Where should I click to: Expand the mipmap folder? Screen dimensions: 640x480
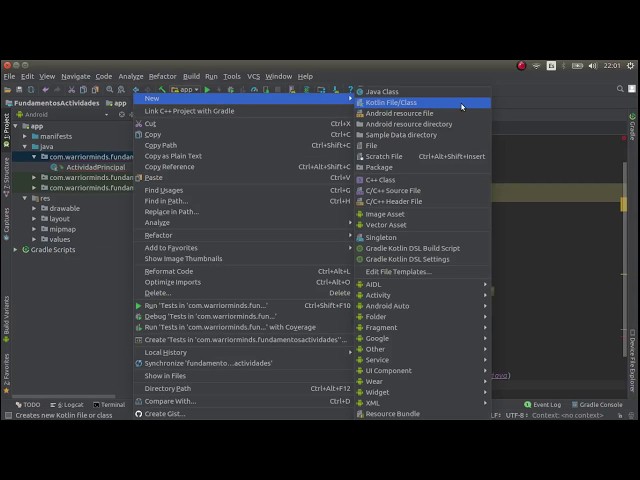tap(34, 229)
